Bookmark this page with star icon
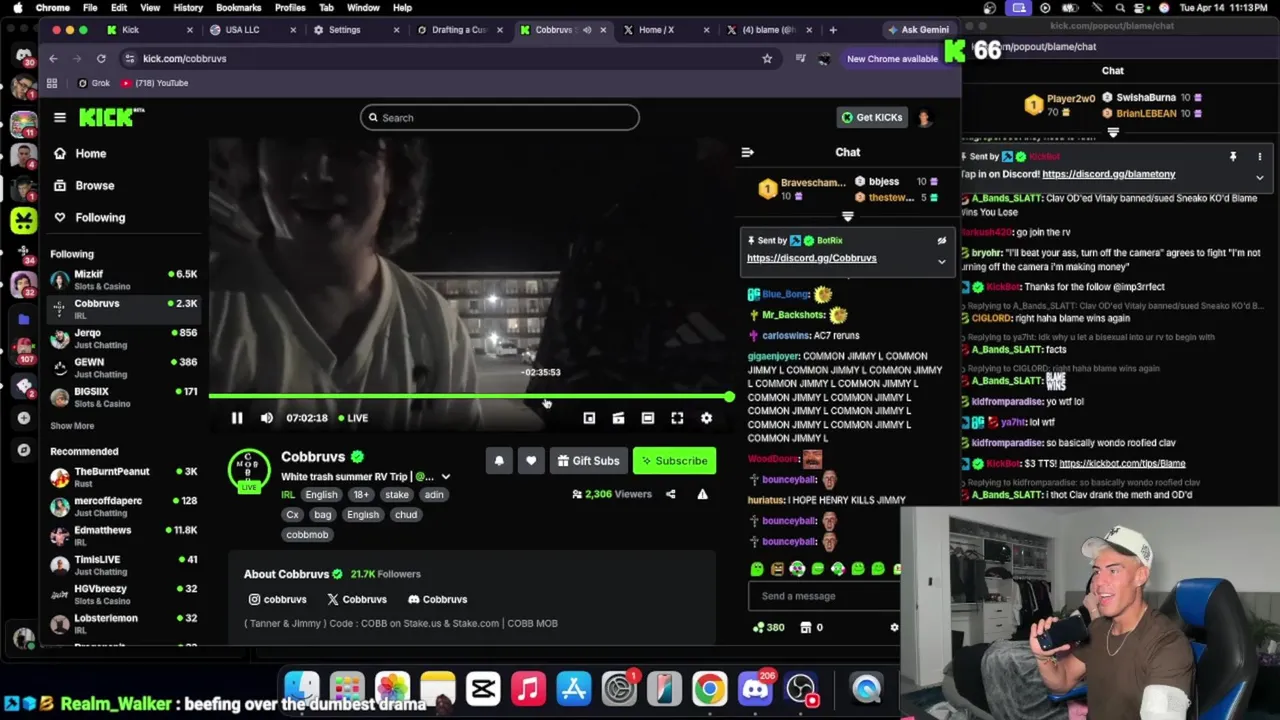The height and width of the screenshot is (720, 1280). pos(767,59)
